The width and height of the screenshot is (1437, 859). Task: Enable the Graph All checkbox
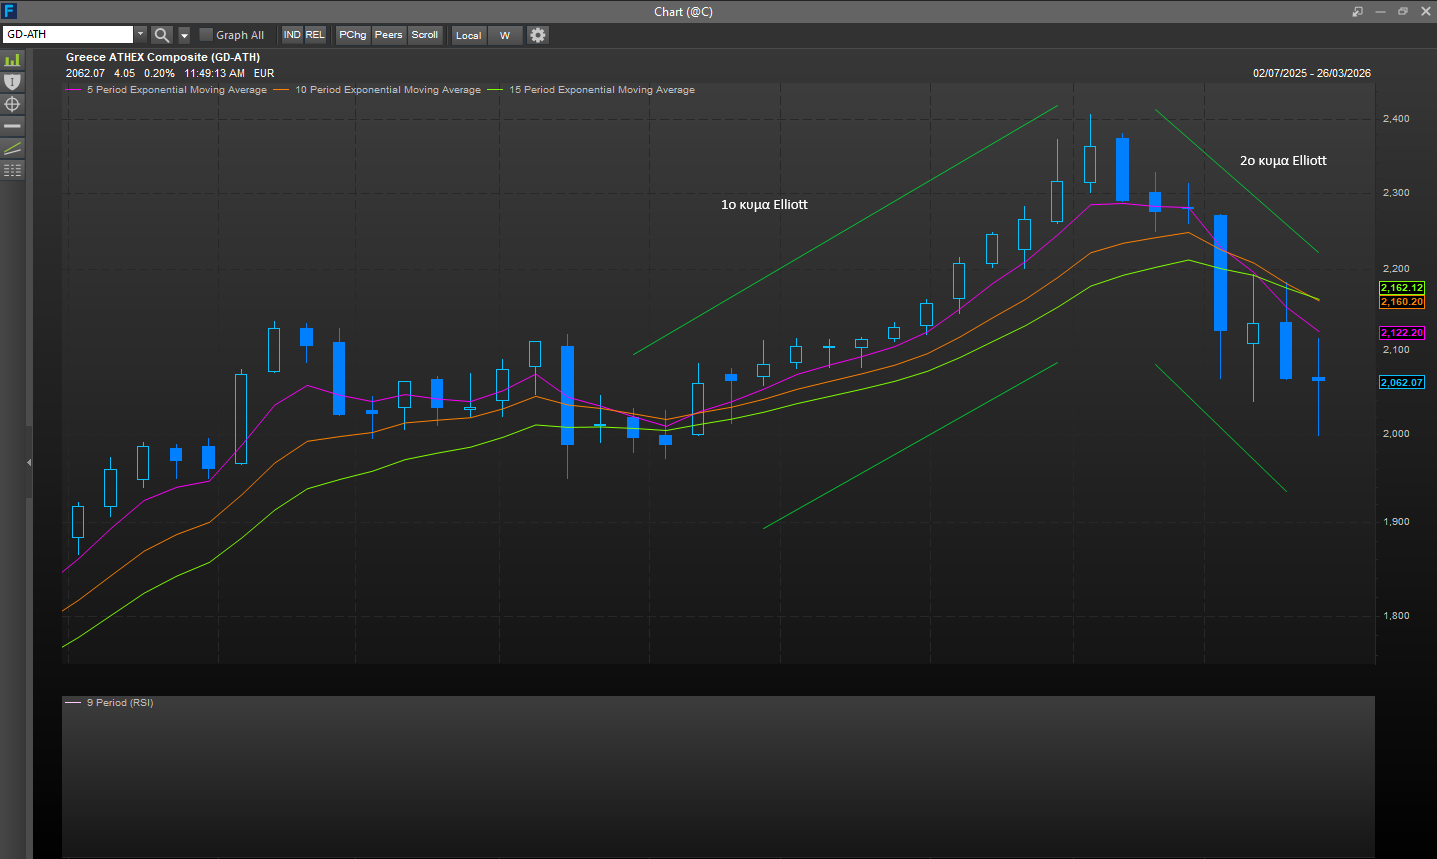[x=206, y=33]
